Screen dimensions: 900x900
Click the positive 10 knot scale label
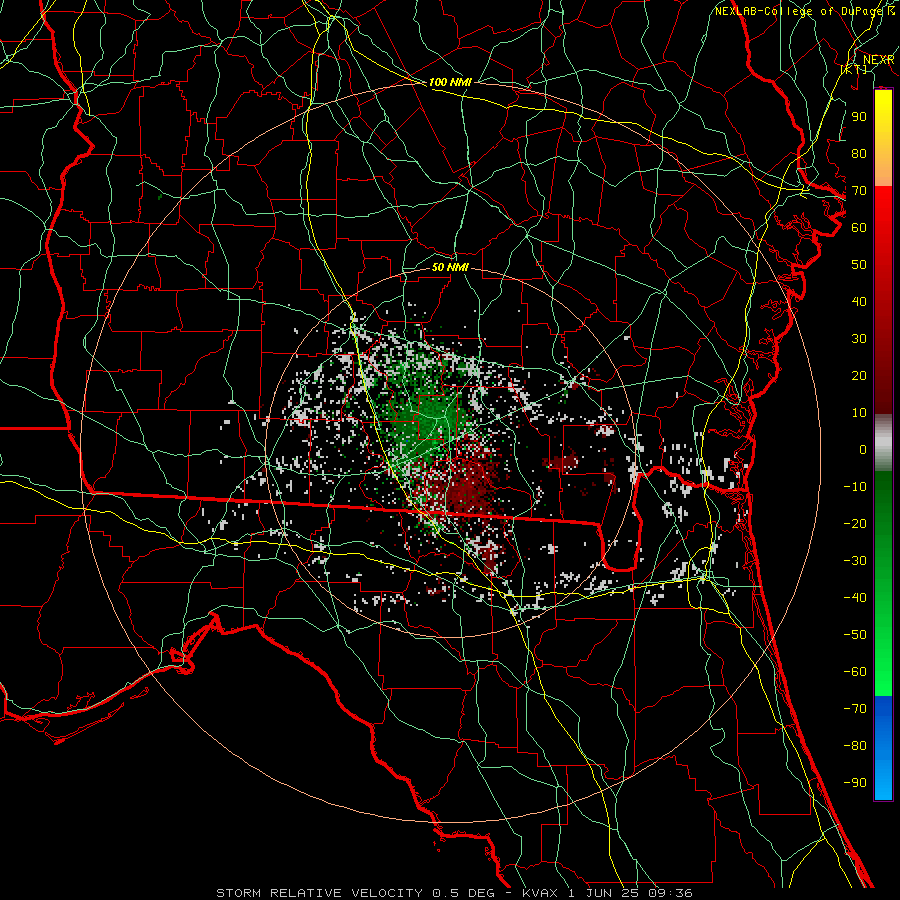(x=859, y=413)
